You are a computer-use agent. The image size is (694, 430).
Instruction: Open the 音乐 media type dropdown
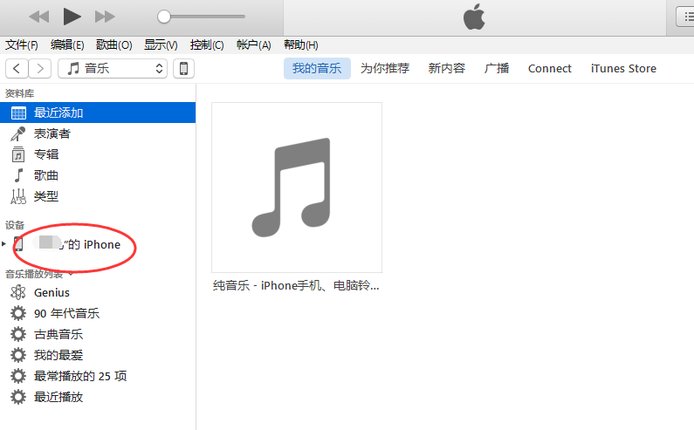pyautogui.click(x=112, y=68)
